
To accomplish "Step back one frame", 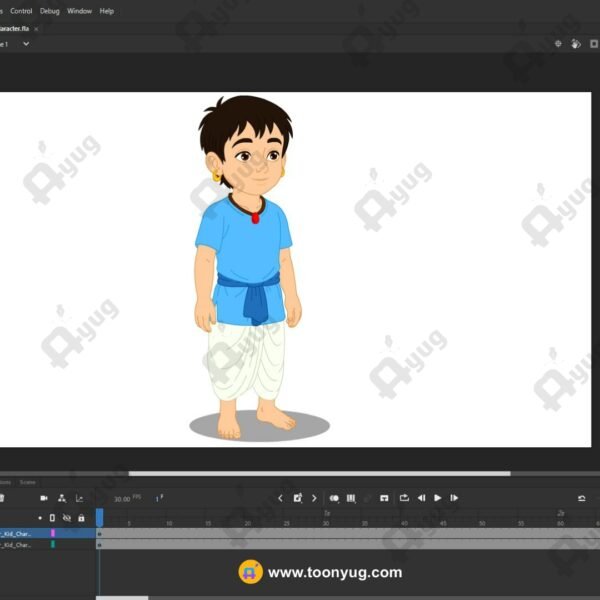I will click(421, 498).
